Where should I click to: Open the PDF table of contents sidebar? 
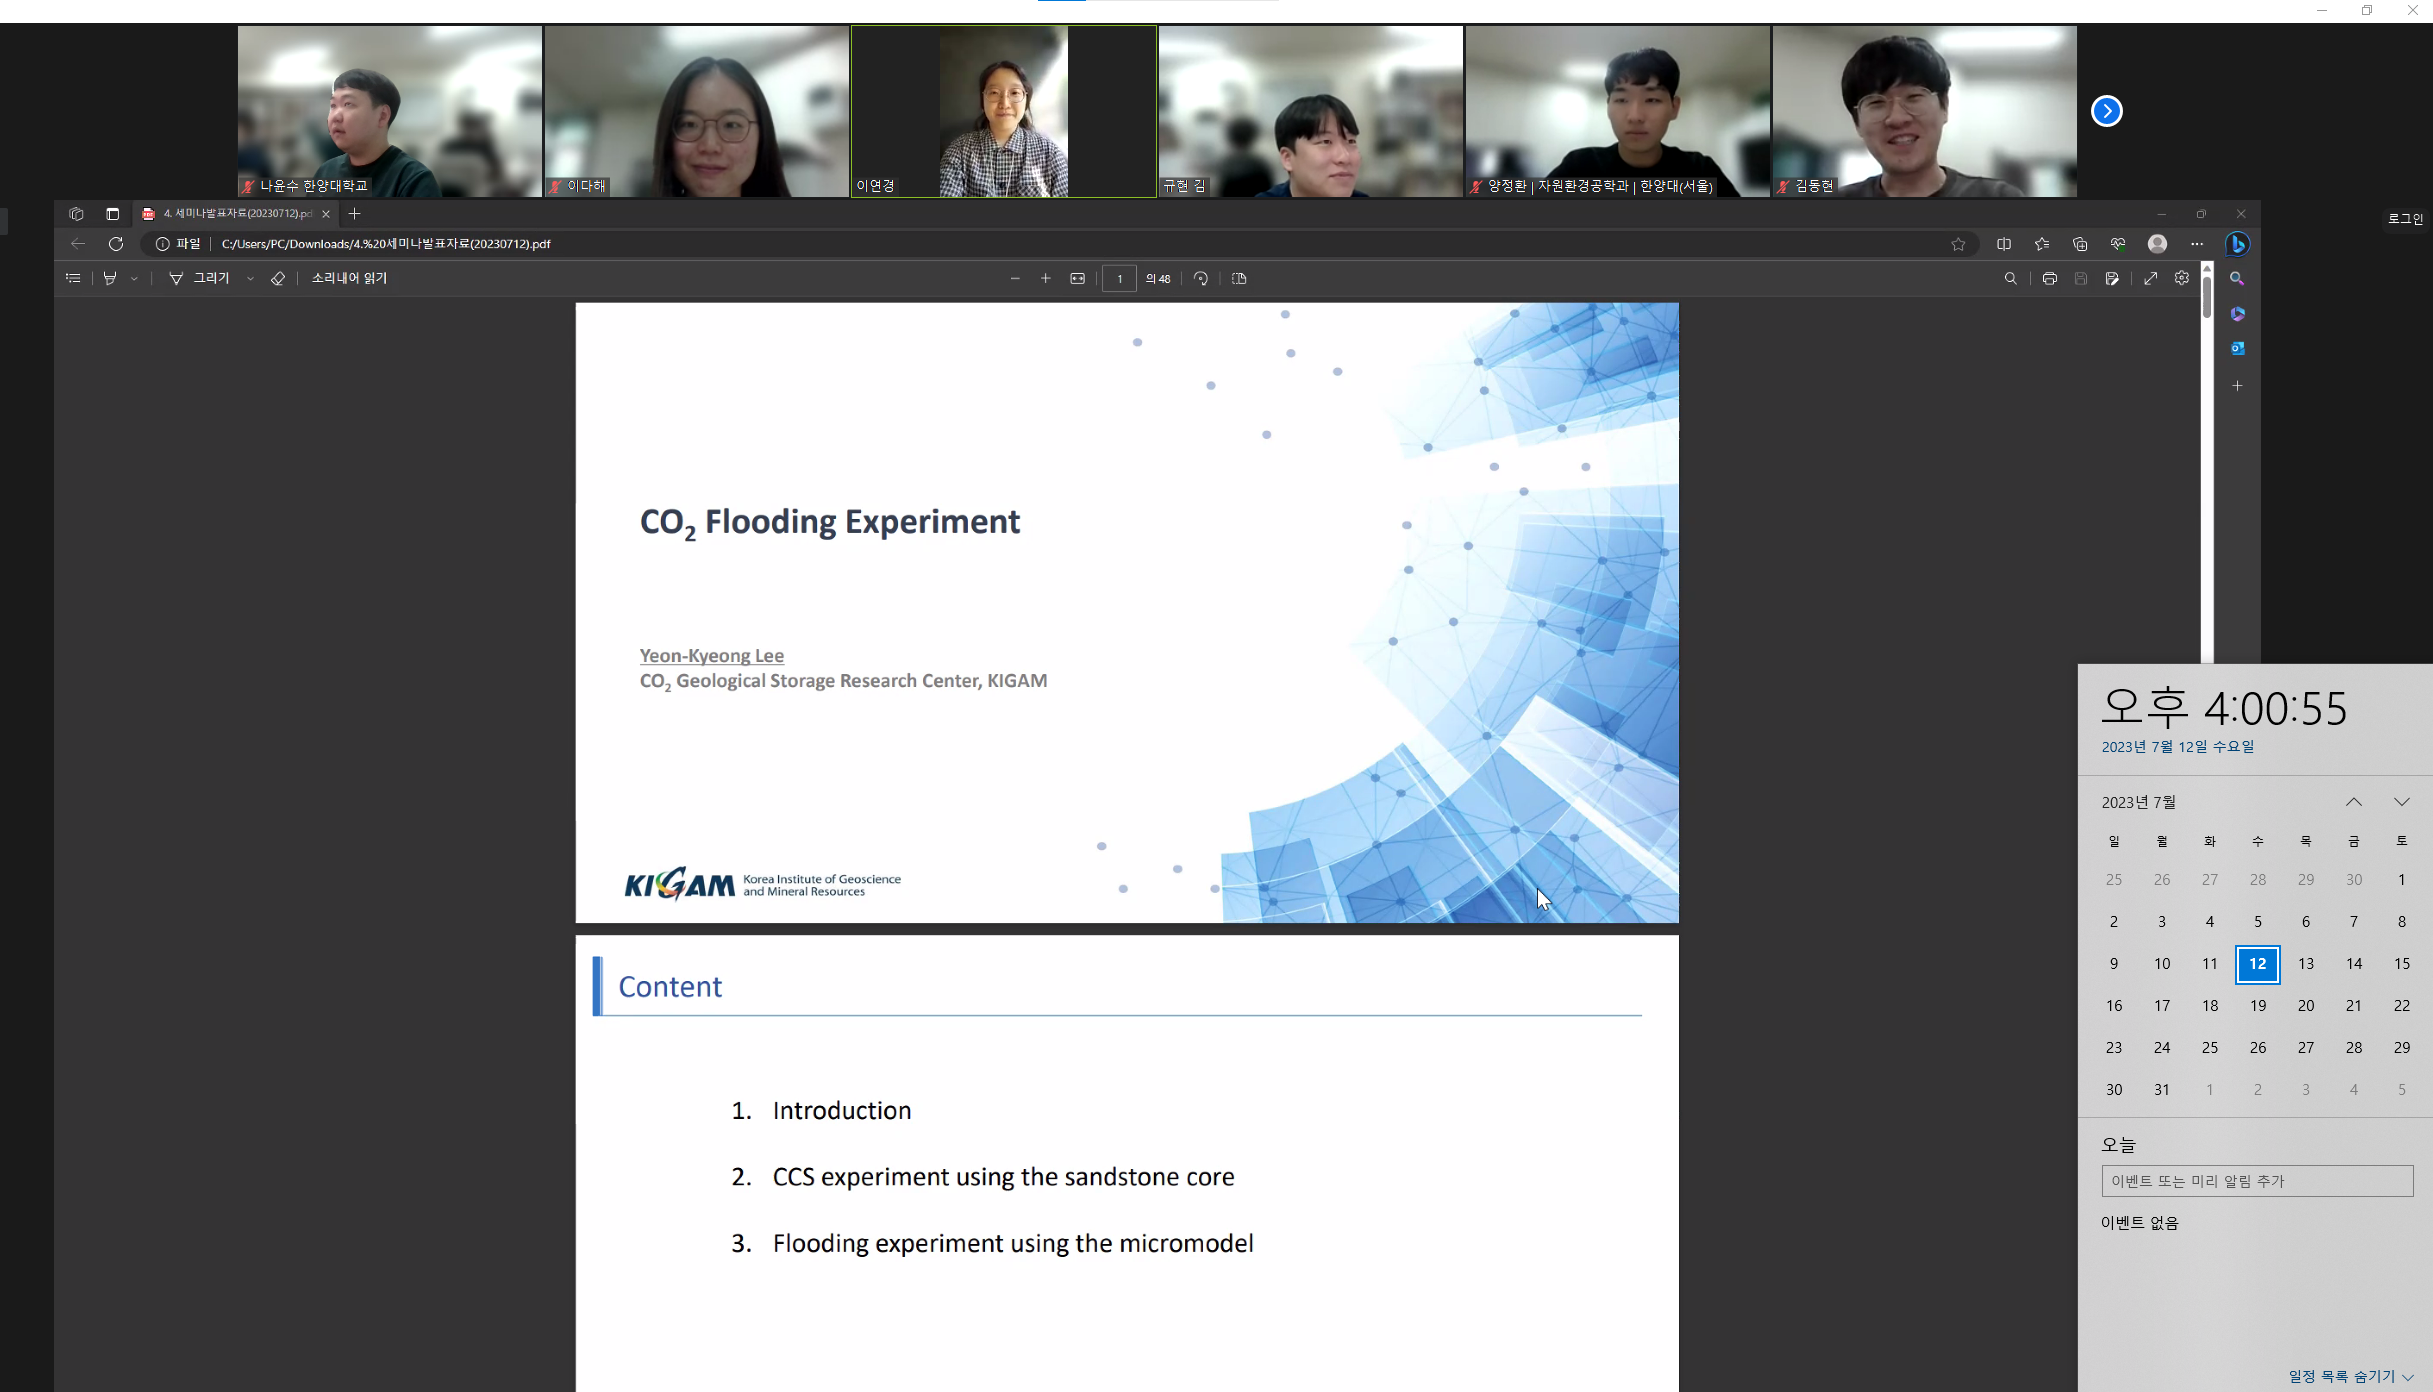(x=73, y=278)
